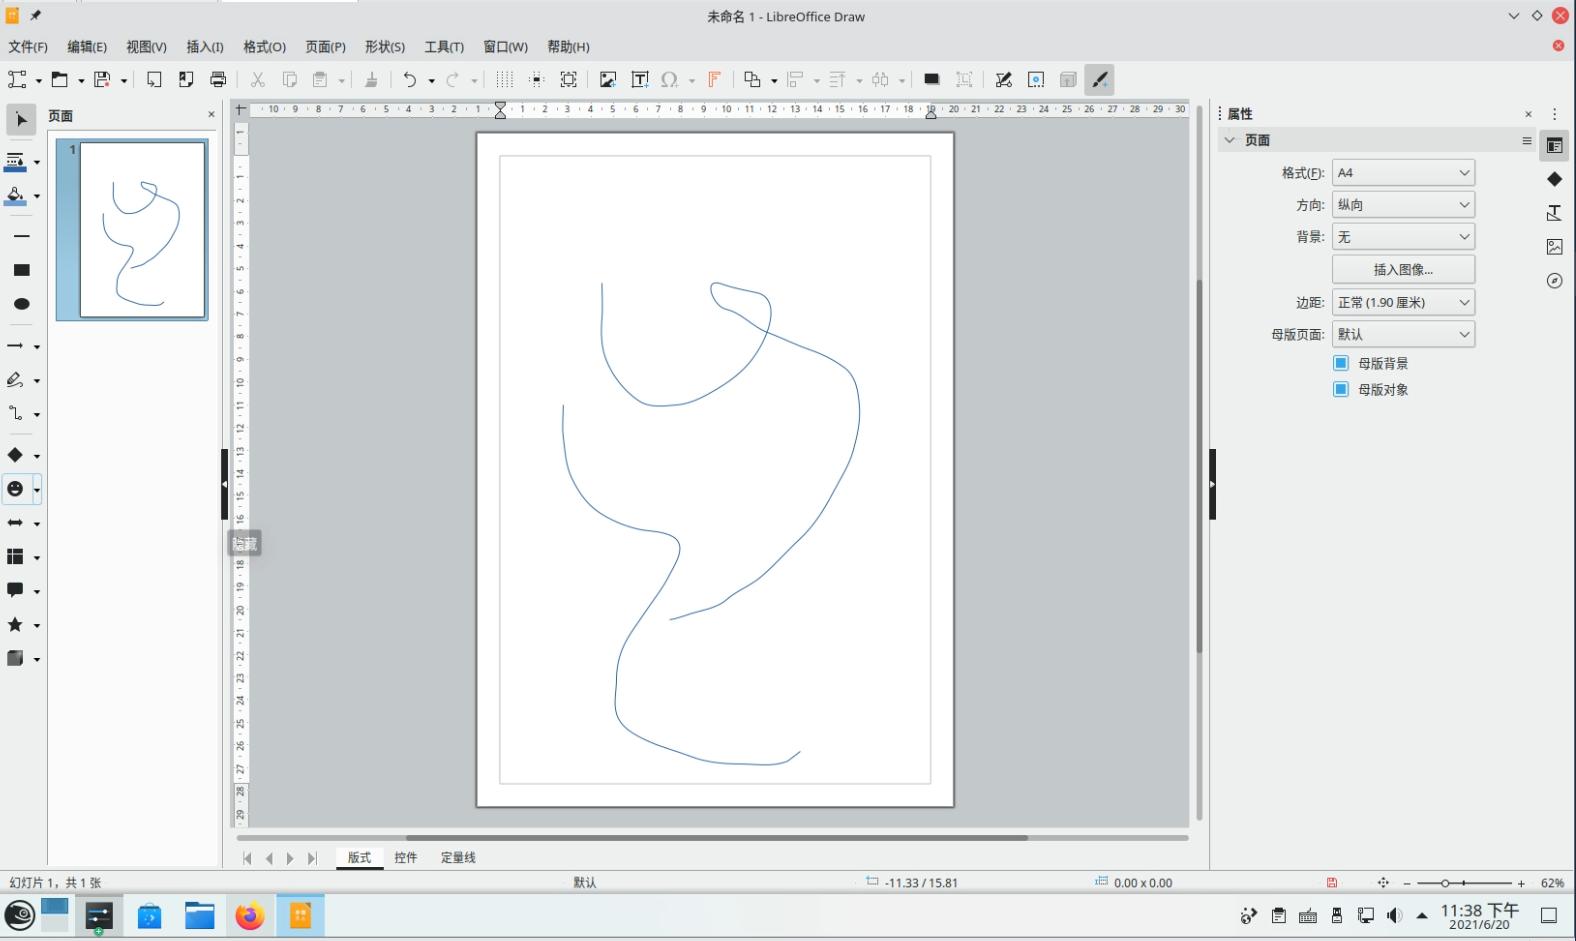1576x941 pixels.
Task: Click the zoom slider in status bar
Action: (x=1463, y=883)
